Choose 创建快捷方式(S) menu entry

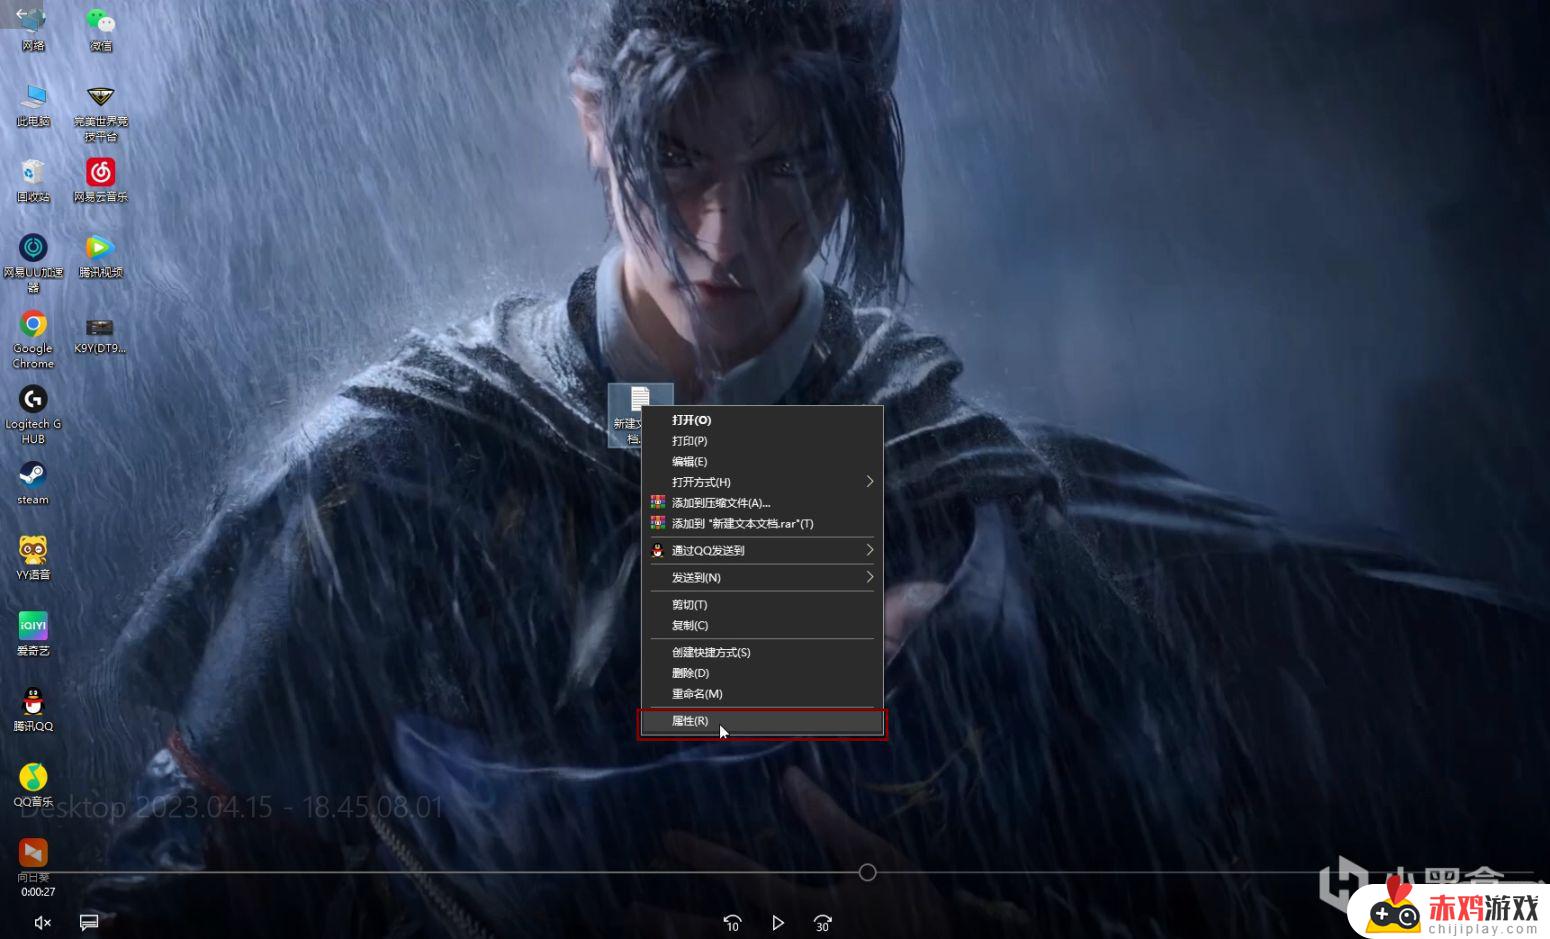tap(762, 652)
